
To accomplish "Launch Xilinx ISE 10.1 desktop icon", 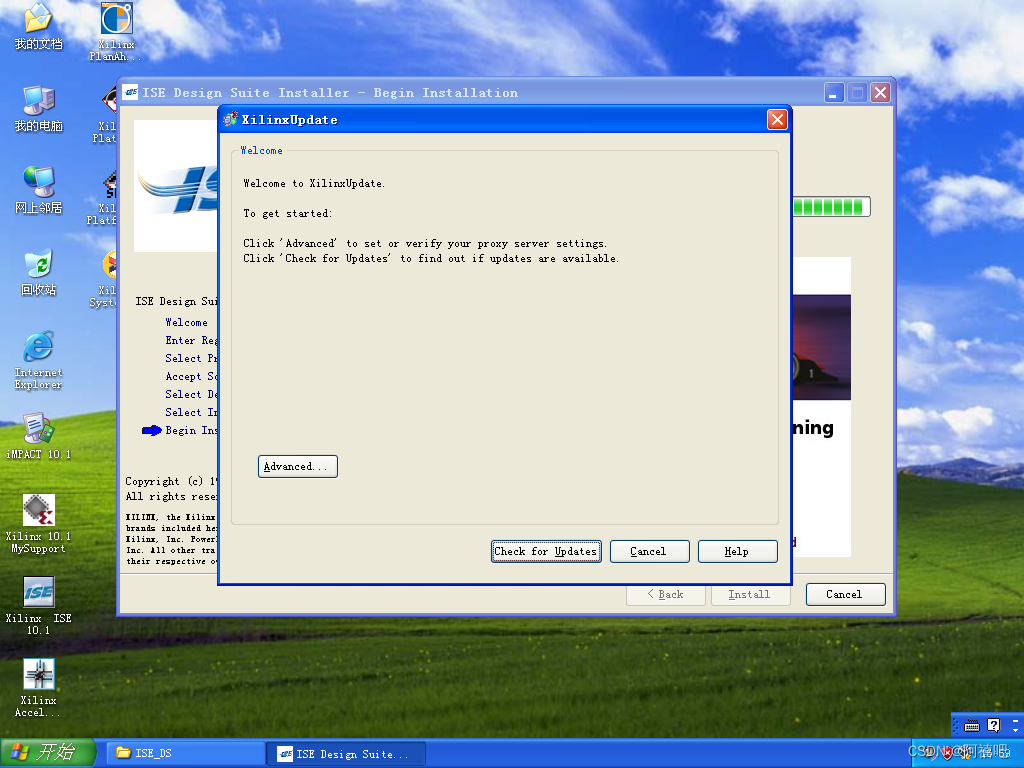I will [39, 605].
